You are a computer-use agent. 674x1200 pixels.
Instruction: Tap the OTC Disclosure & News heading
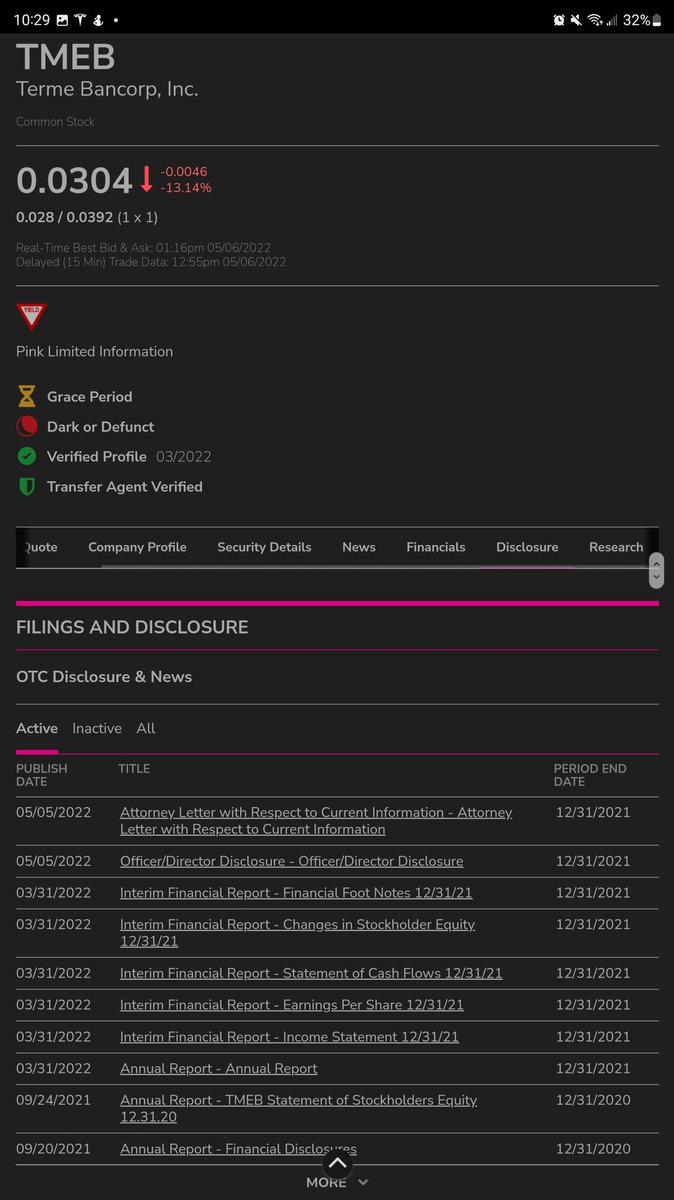pyautogui.click(x=104, y=677)
